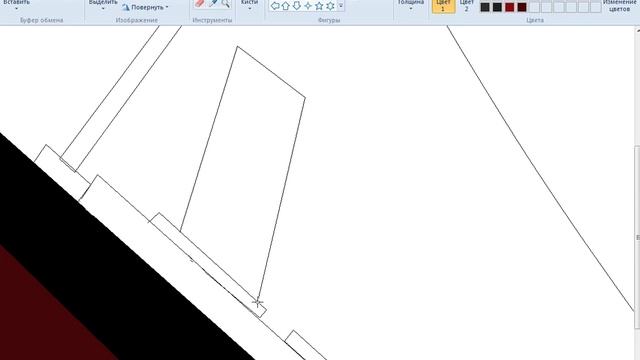Pick the left arrow shape
640x360 pixels.
pyautogui.click(x=275, y=6)
